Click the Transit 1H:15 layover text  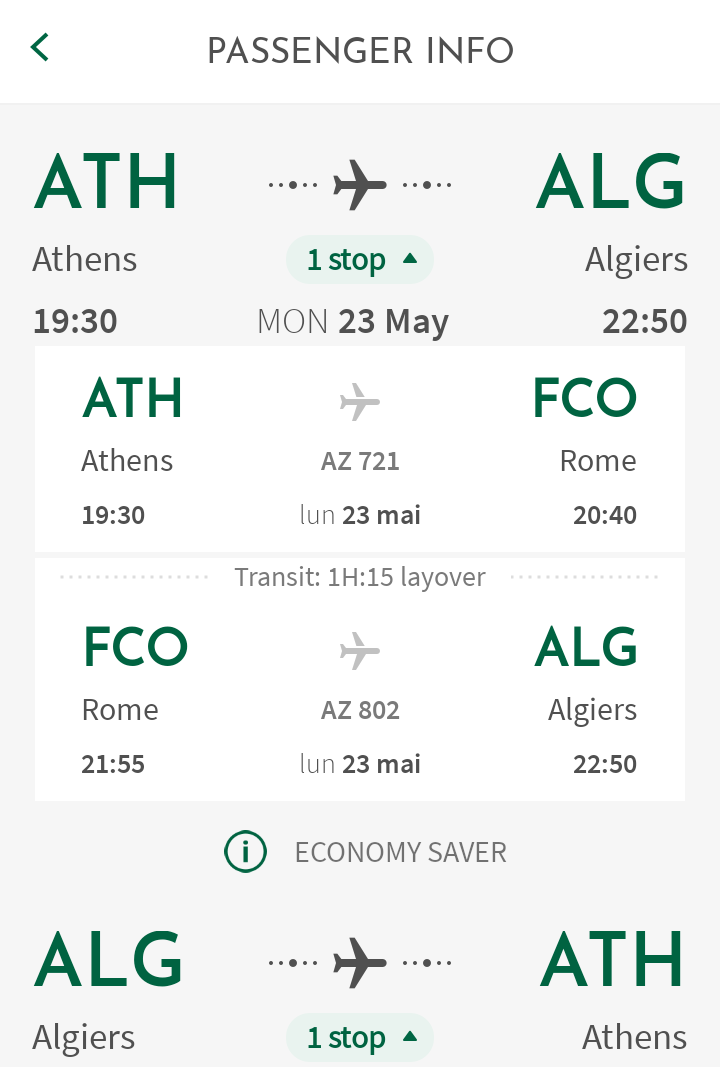tap(360, 577)
